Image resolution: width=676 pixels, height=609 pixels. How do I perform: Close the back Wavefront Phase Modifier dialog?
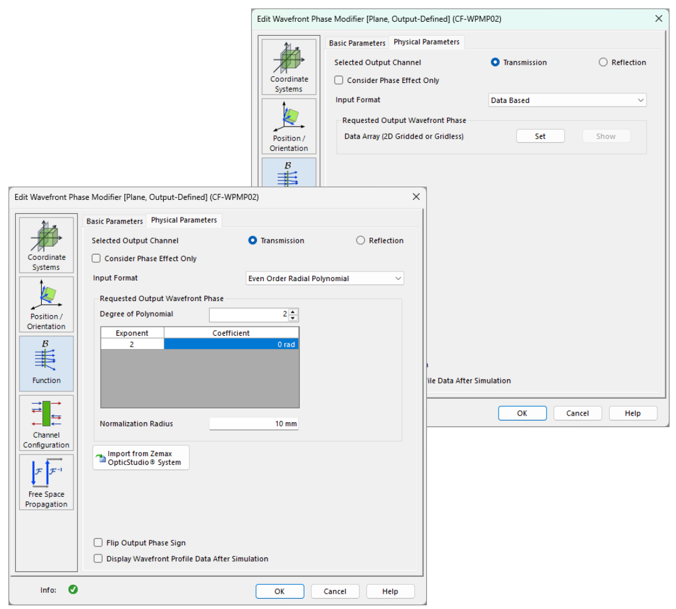[x=659, y=19]
